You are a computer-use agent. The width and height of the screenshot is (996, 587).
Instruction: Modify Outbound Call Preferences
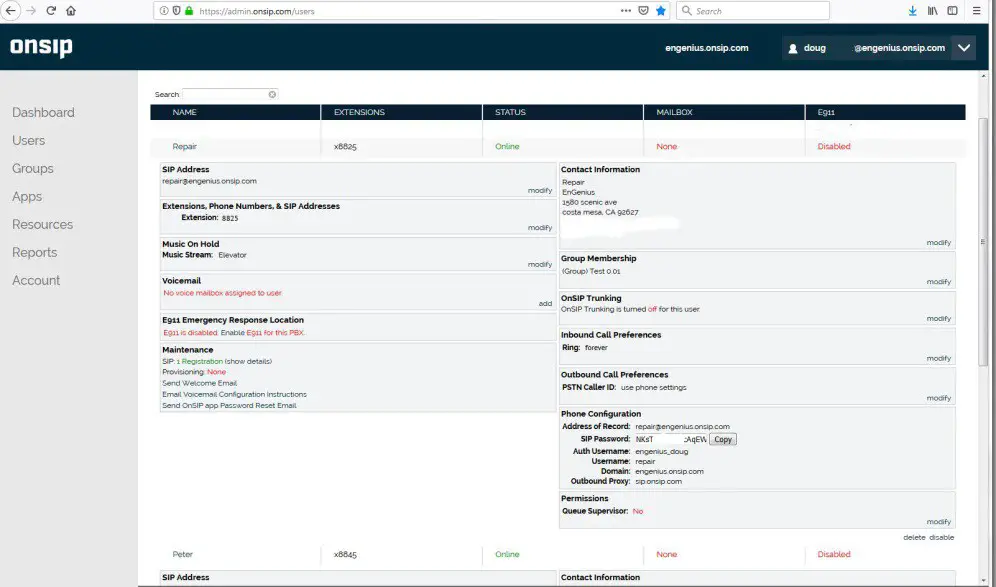click(x=938, y=398)
